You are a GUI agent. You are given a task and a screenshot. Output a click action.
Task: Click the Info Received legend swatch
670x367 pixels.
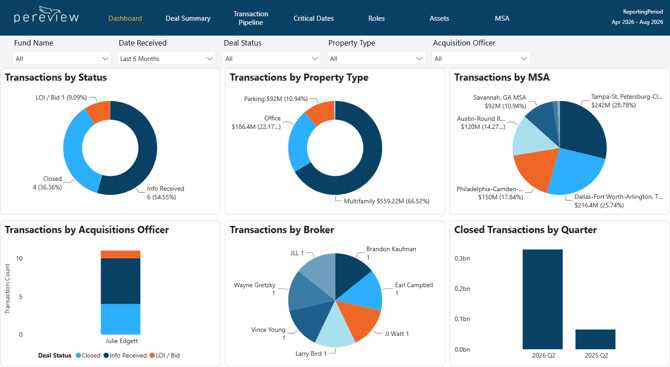pyautogui.click(x=106, y=355)
